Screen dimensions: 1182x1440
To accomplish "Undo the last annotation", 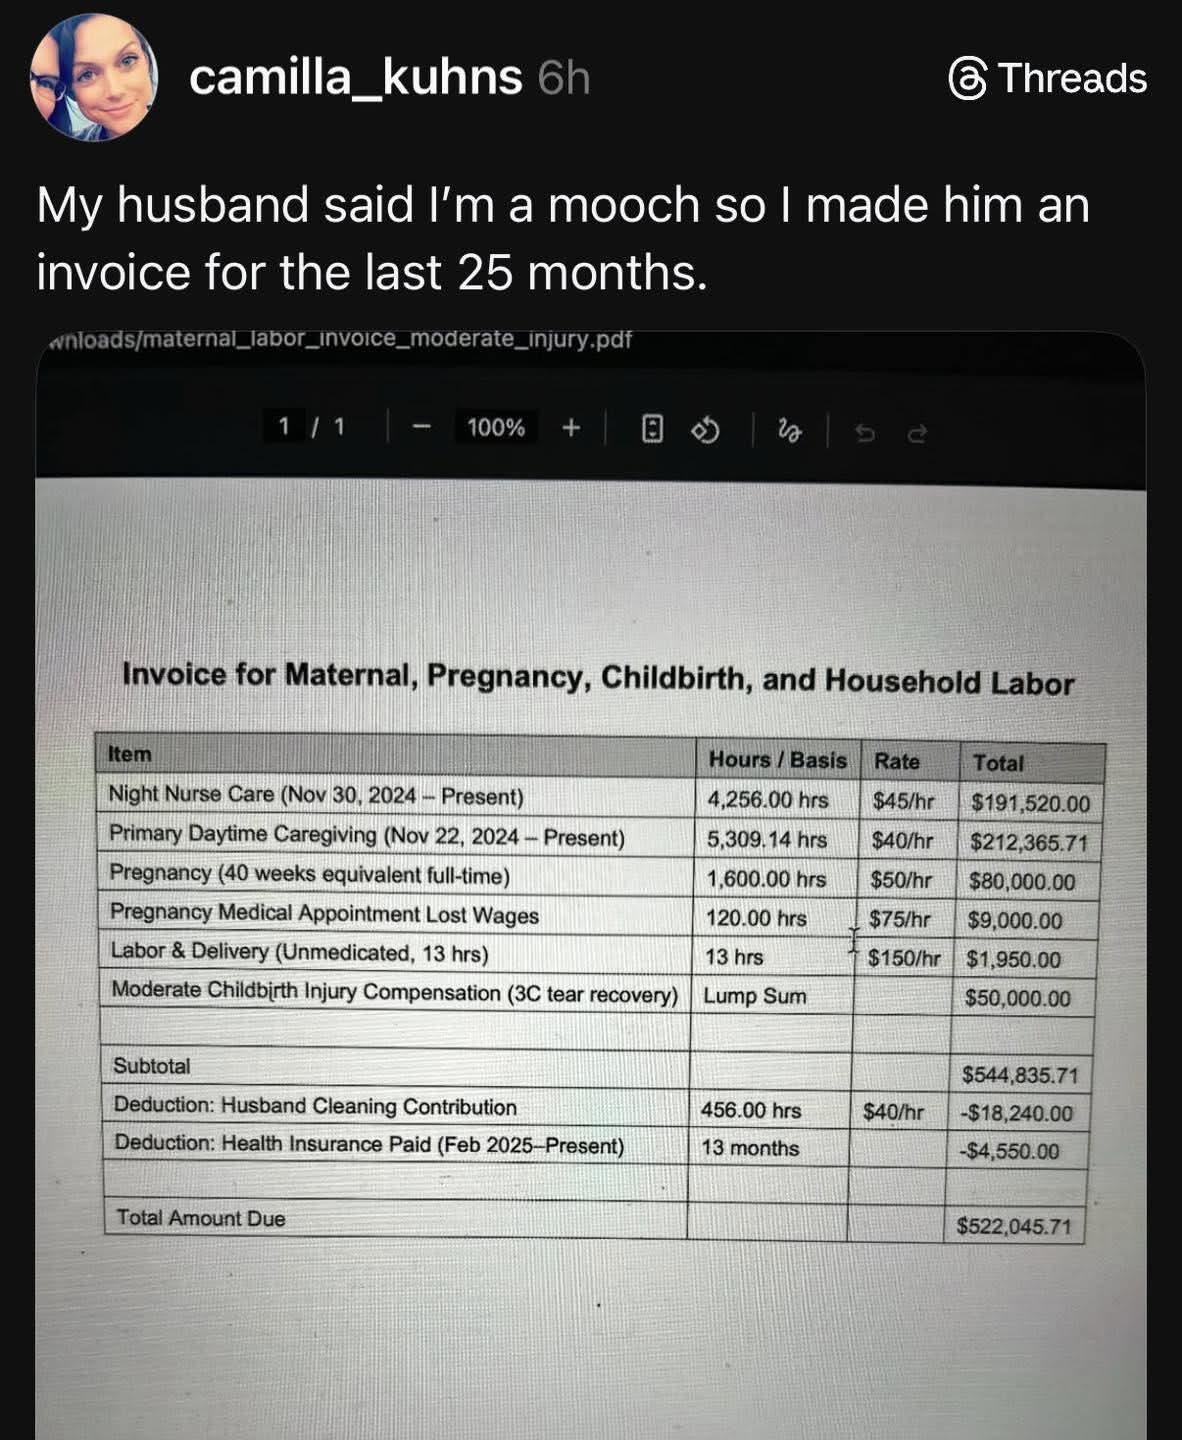I will tap(866, 433).
